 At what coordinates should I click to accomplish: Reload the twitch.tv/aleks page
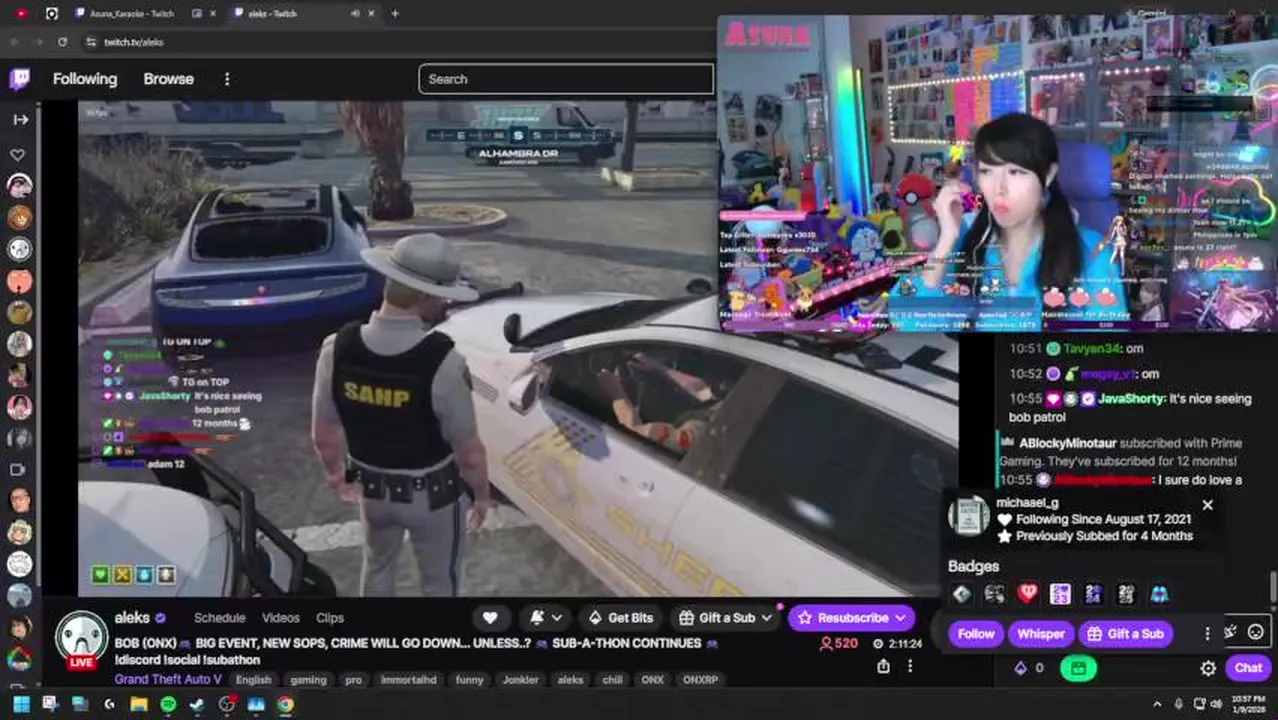click(62, 42)
